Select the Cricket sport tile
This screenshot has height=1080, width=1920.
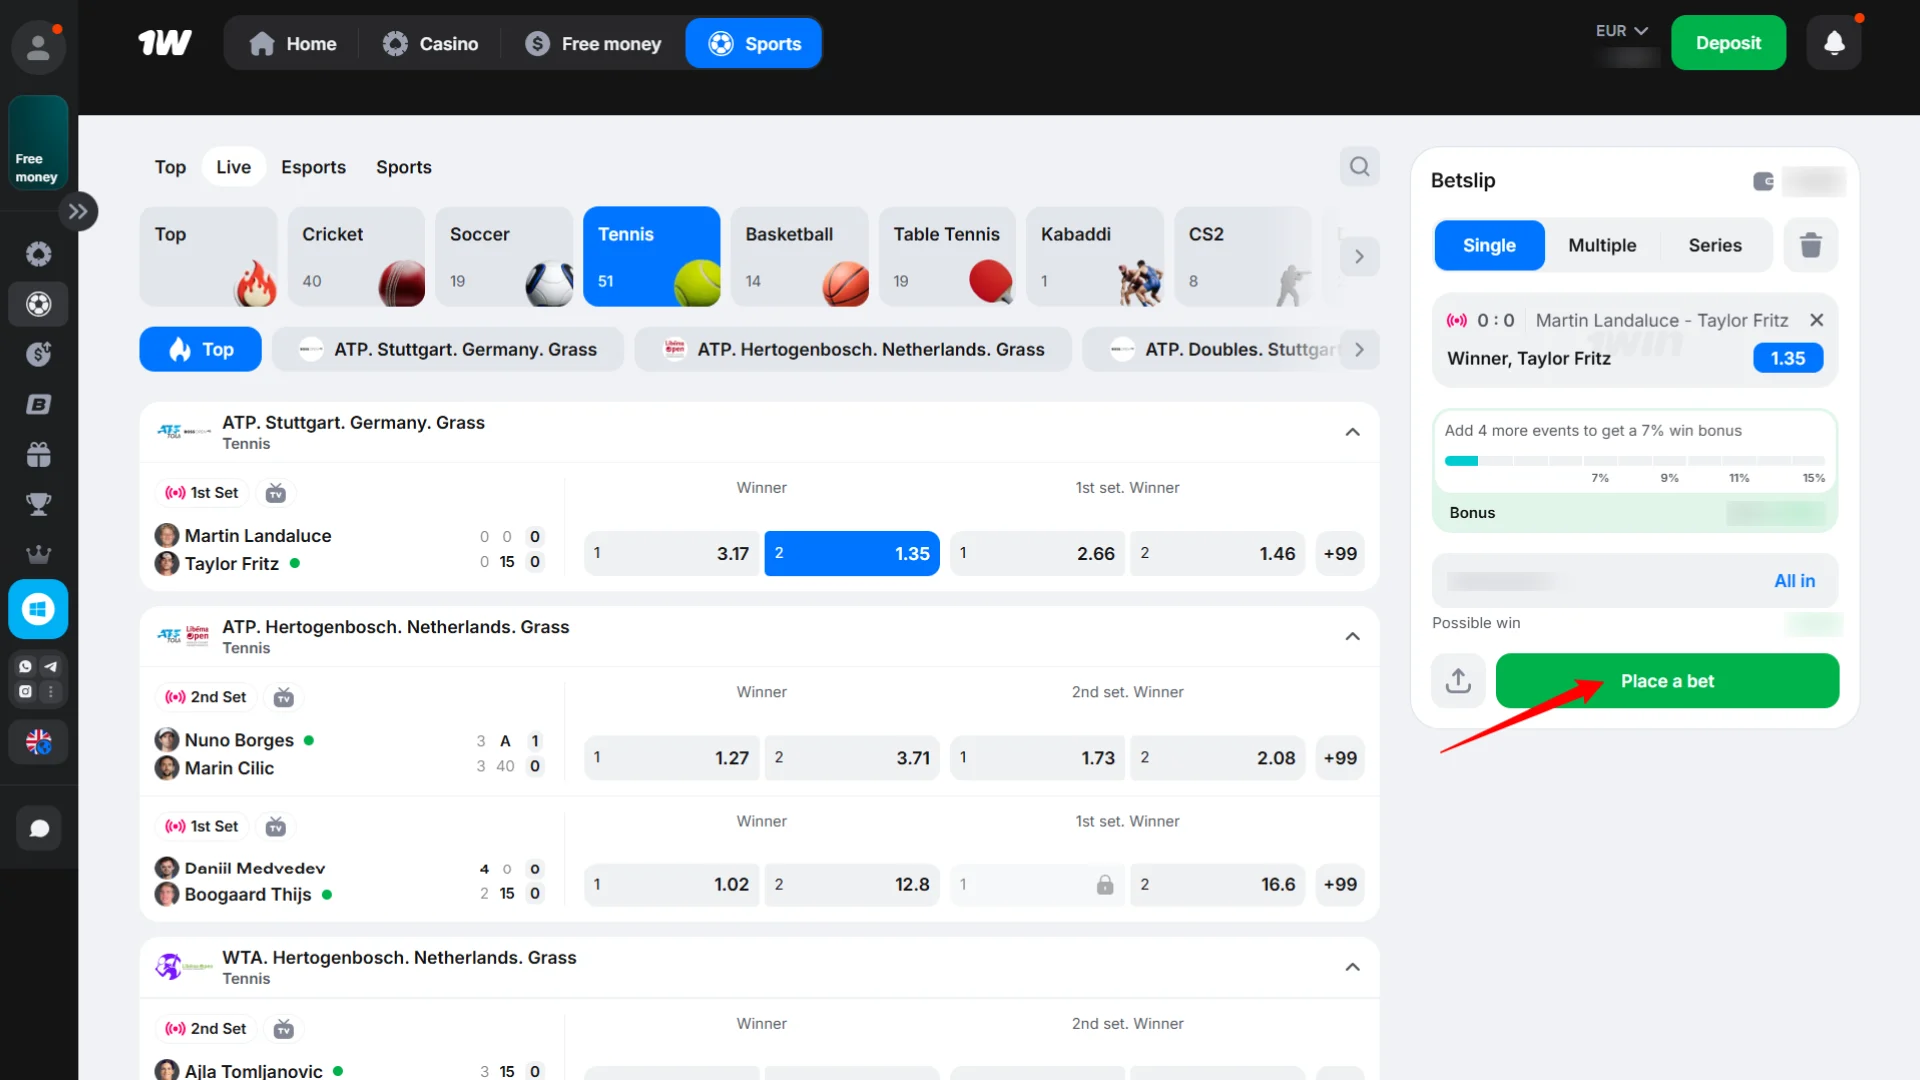pyautogui.click(x=356, y=256)
